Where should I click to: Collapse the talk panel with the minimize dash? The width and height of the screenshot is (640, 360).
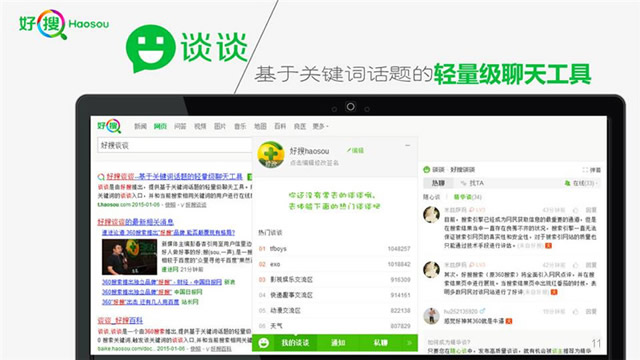(407, 145)
